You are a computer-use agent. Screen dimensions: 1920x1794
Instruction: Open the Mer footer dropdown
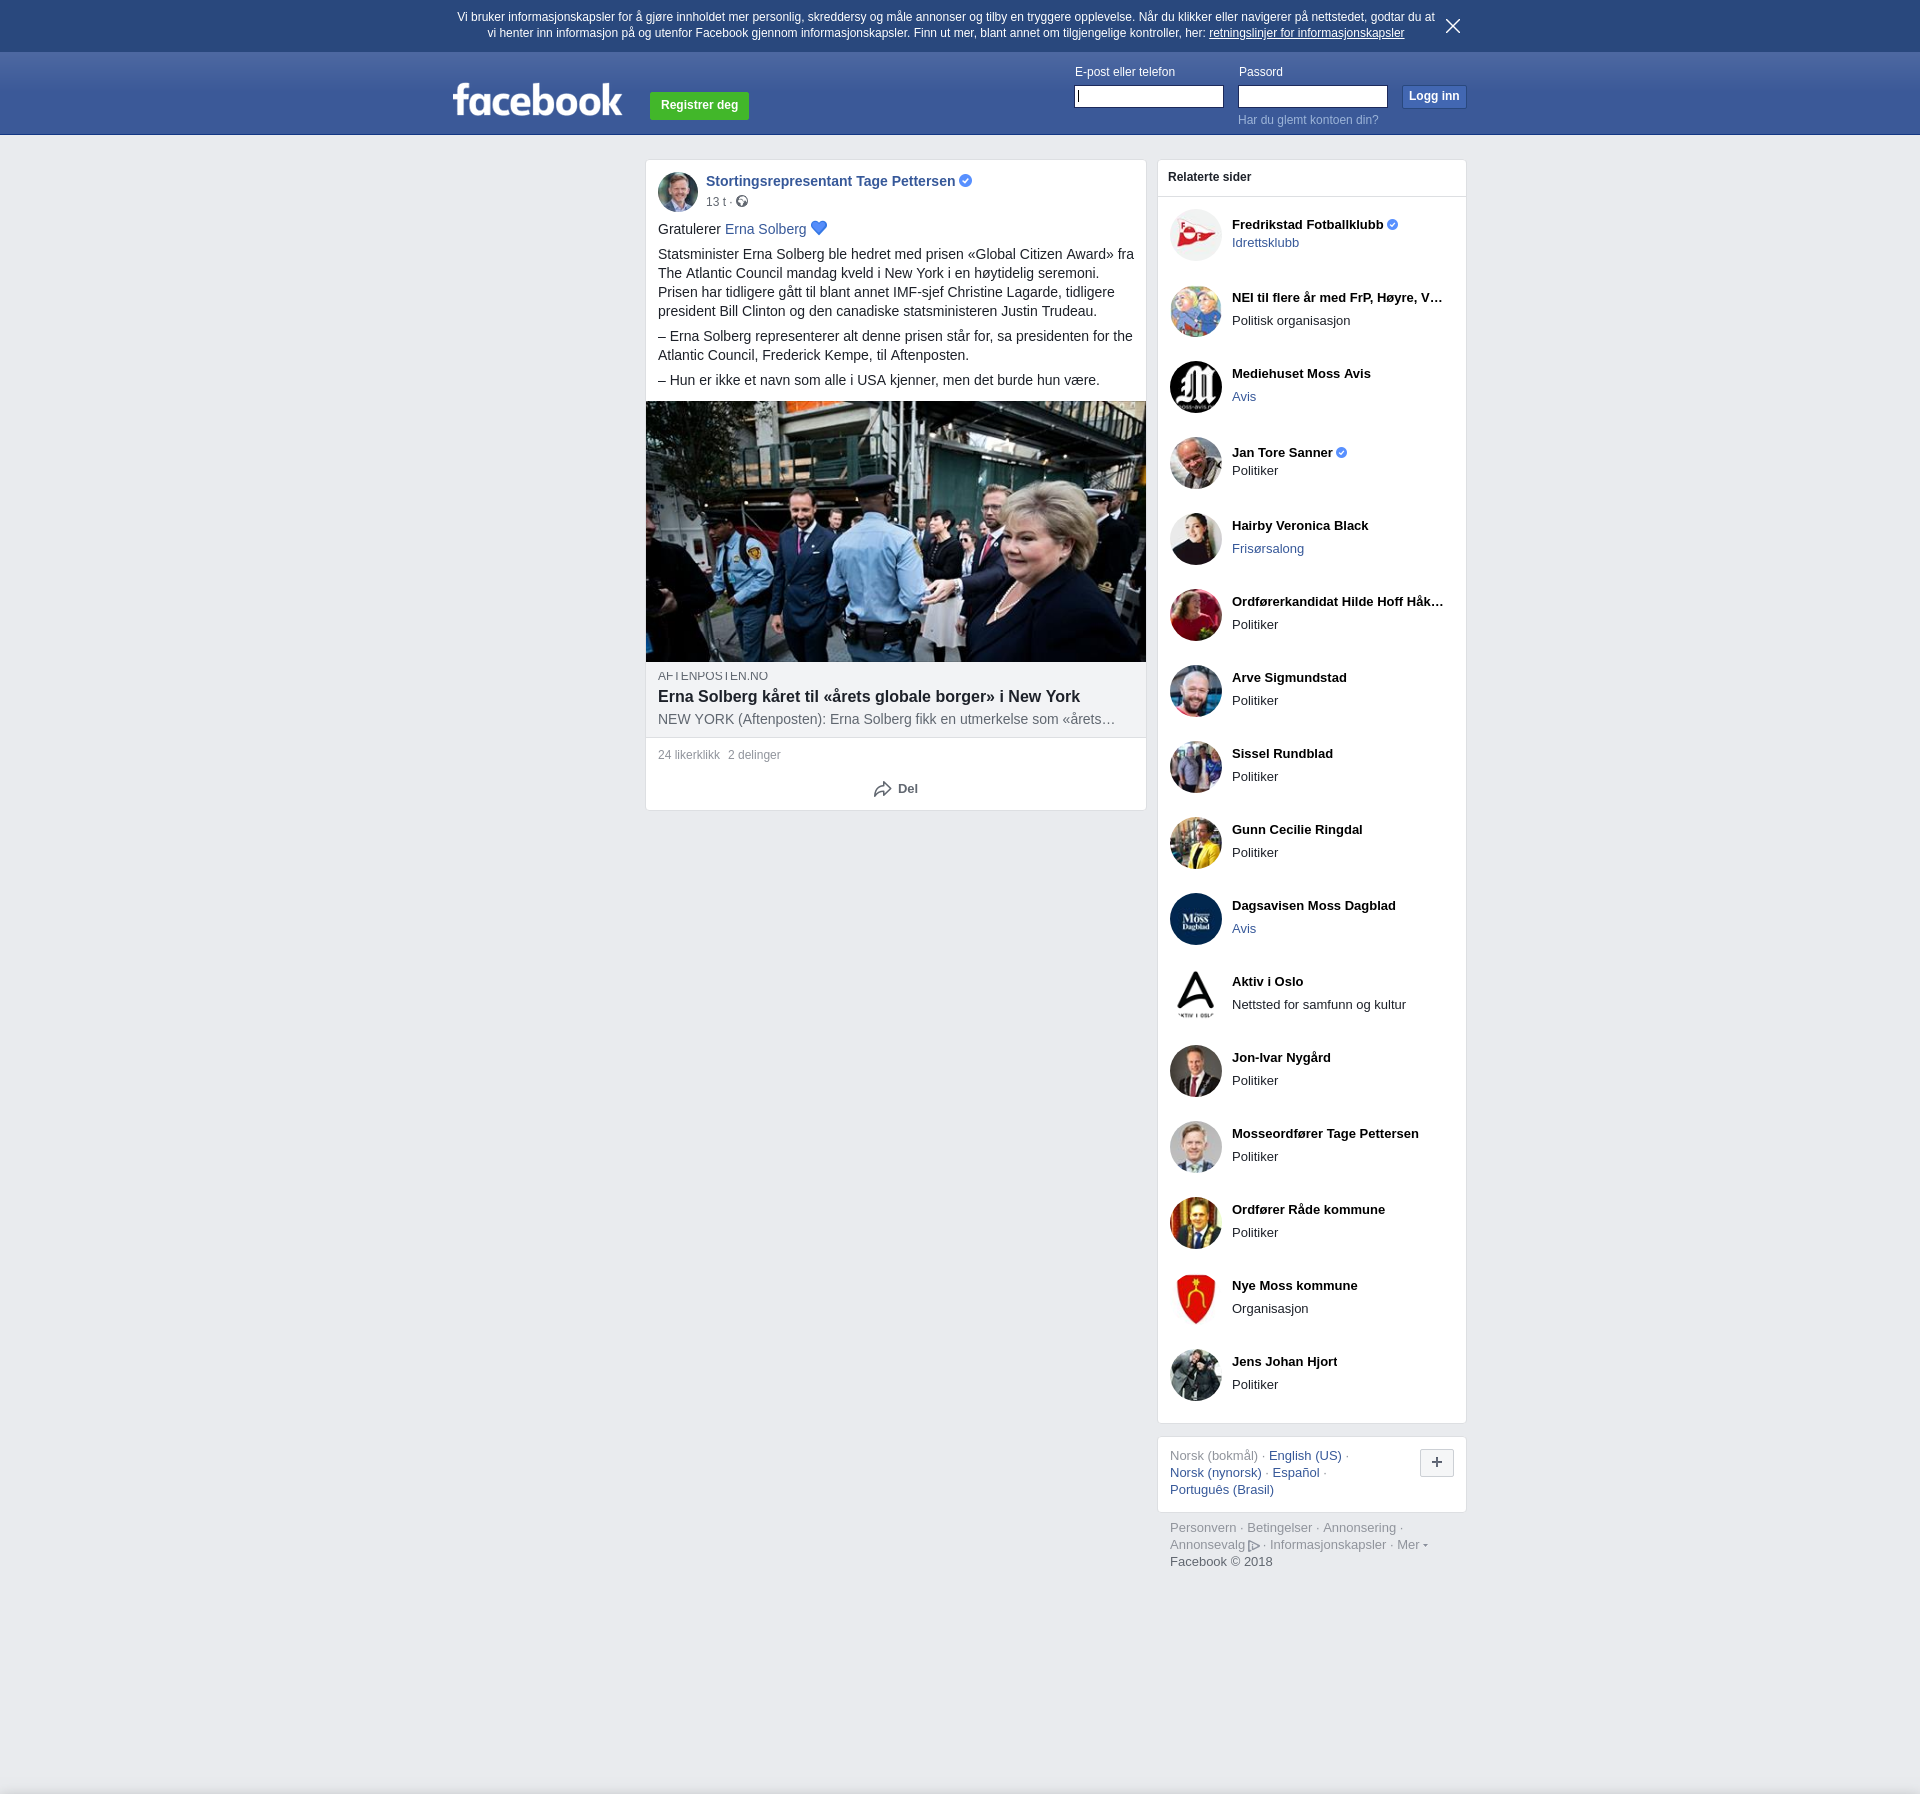pyautogui.click(x=1411, y=1545)
